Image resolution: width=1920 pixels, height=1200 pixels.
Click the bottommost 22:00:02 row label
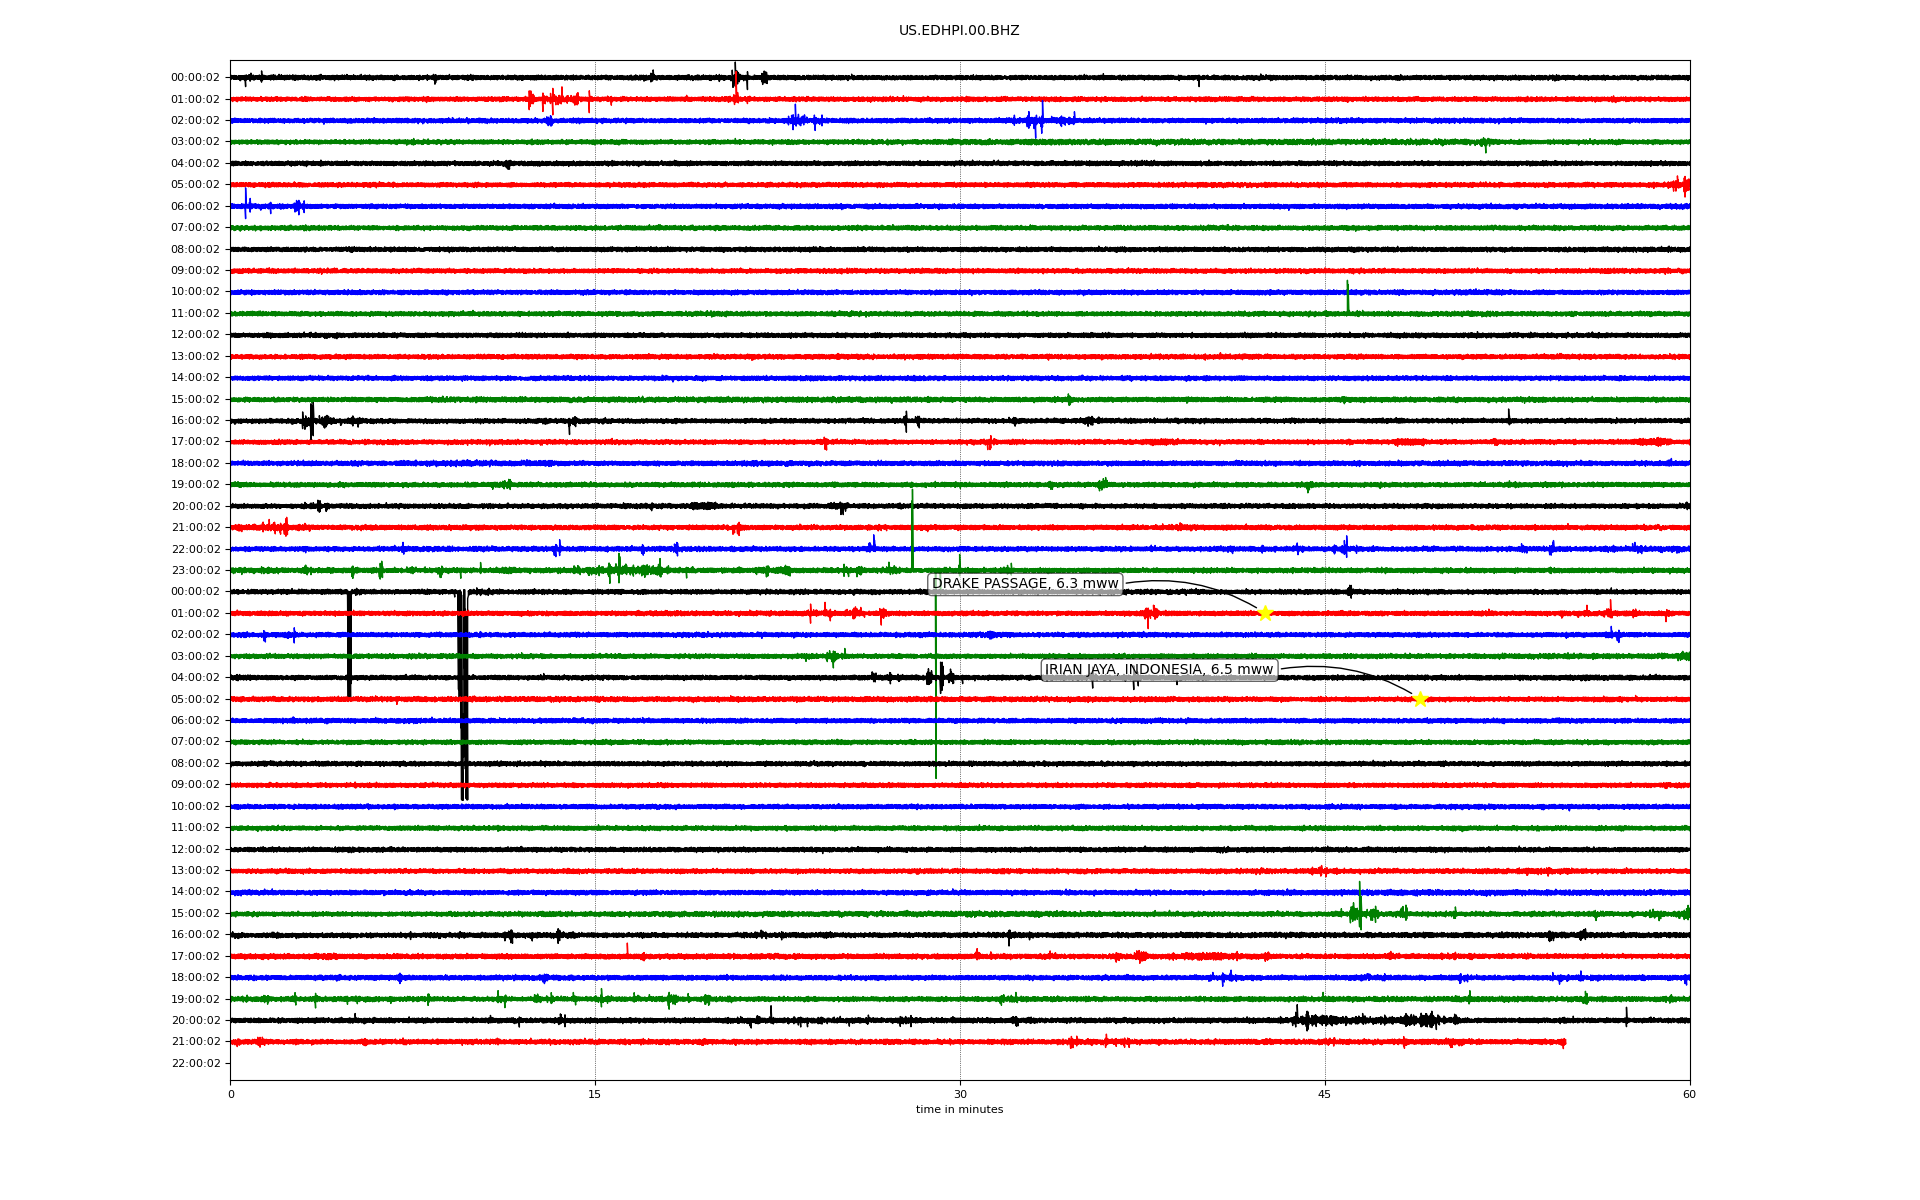tap(196, 1063)
